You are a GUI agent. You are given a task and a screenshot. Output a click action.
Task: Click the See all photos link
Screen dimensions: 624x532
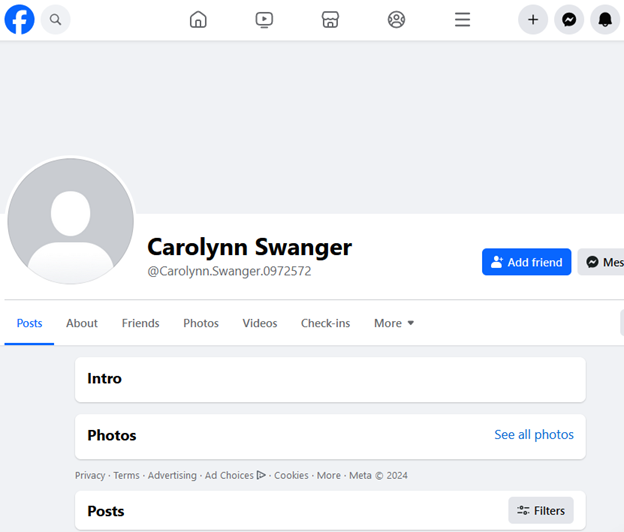tap(534, 435)
